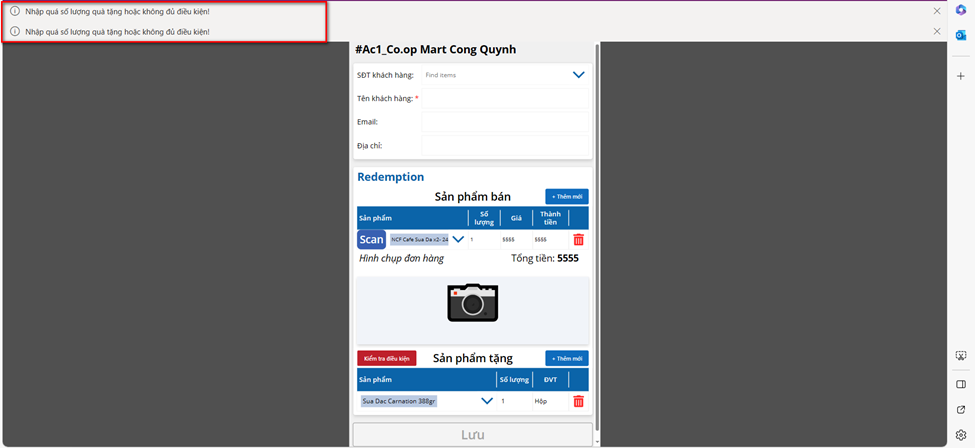The height and width of the screenshot is (448, 975).
Task: Expand the Sua Dac Carnation dropdown
Action: (x=488, y=401)
